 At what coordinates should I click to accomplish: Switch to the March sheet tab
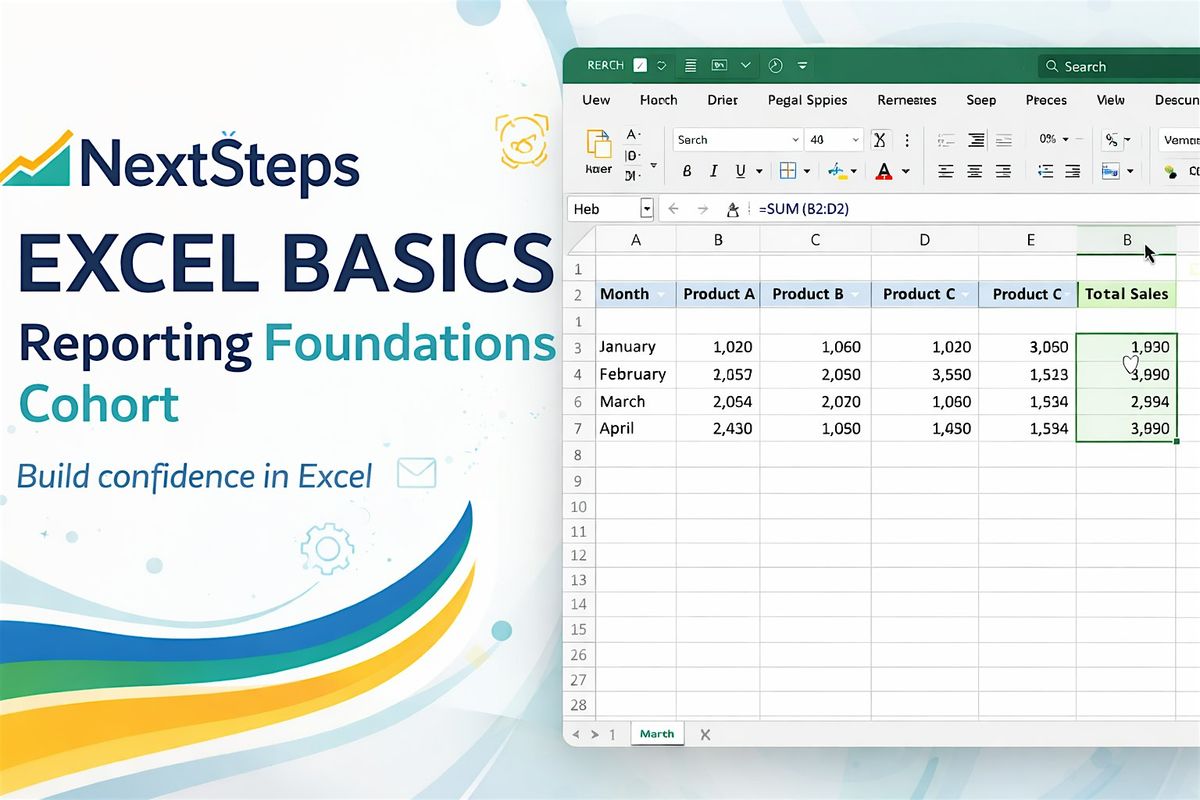[x=656, y=734]
